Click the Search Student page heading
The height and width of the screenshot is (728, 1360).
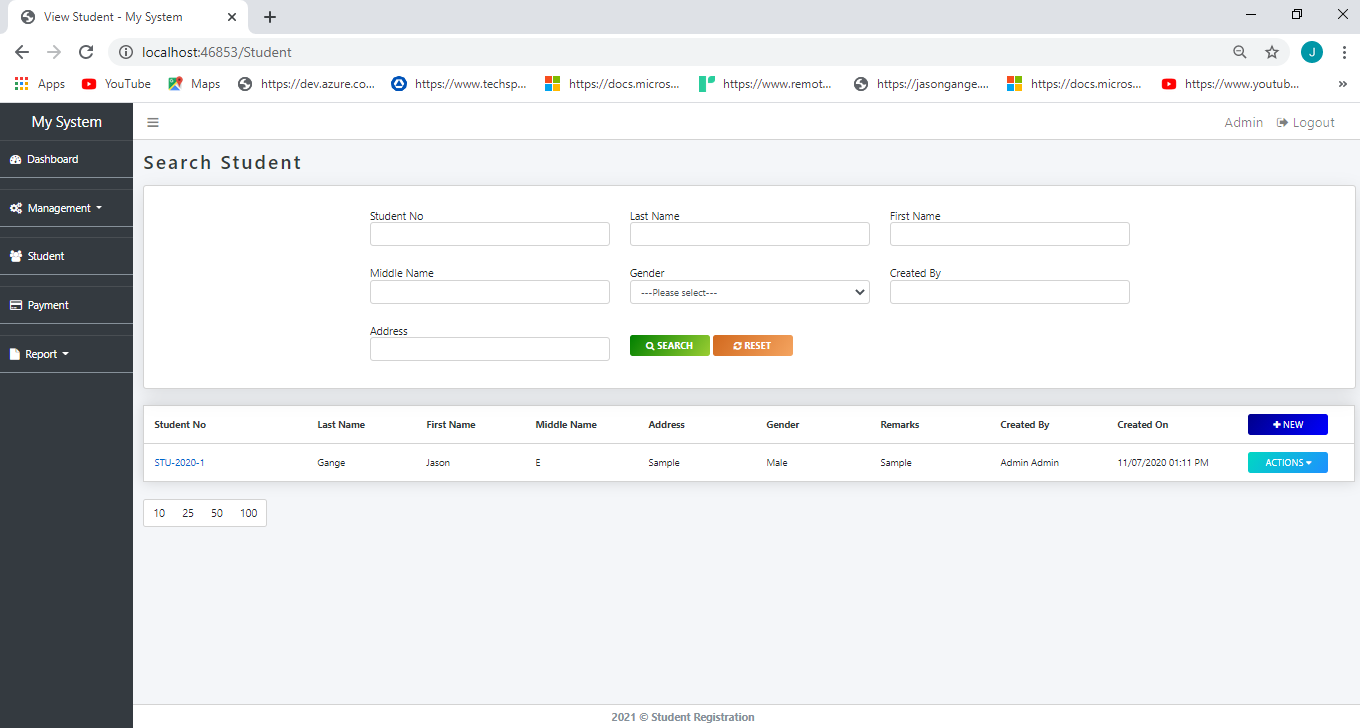click(x=223, y=163)
